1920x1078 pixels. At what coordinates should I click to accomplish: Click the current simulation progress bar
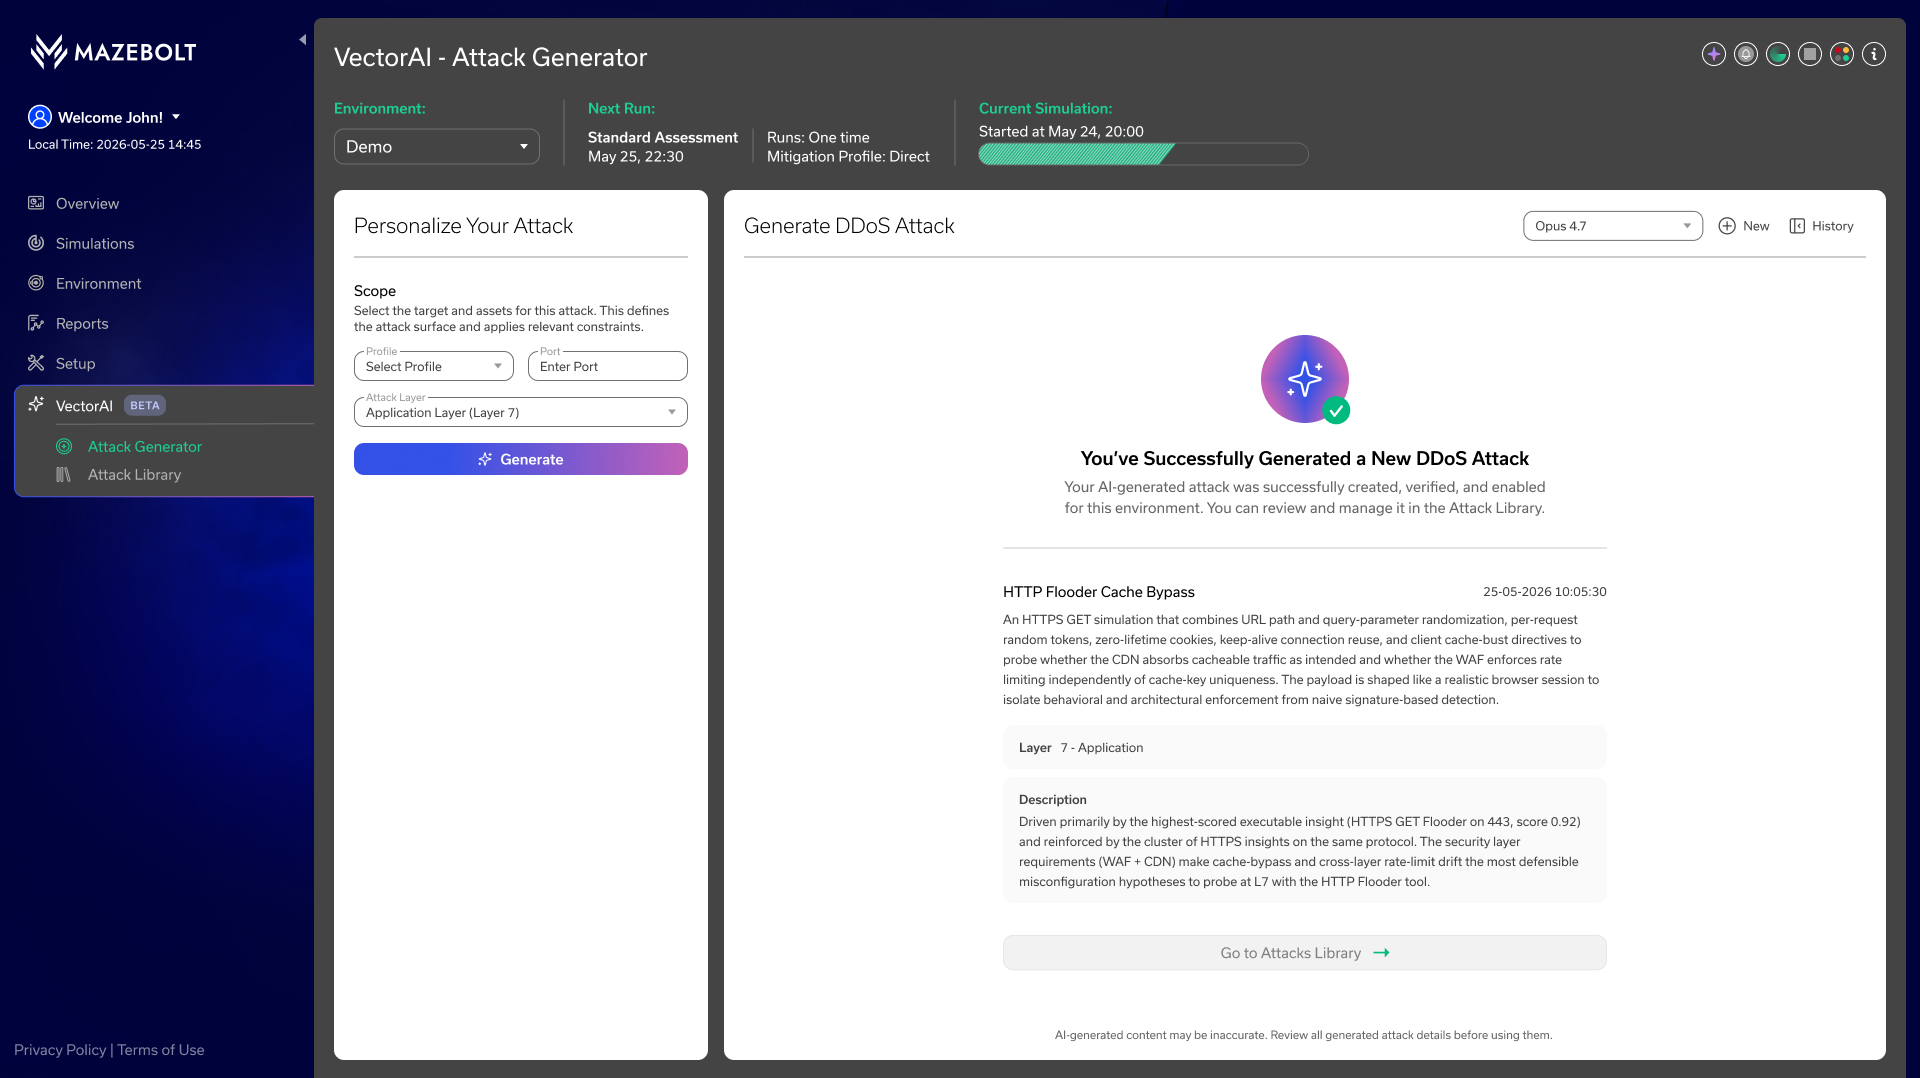[x=1143, y=154]
